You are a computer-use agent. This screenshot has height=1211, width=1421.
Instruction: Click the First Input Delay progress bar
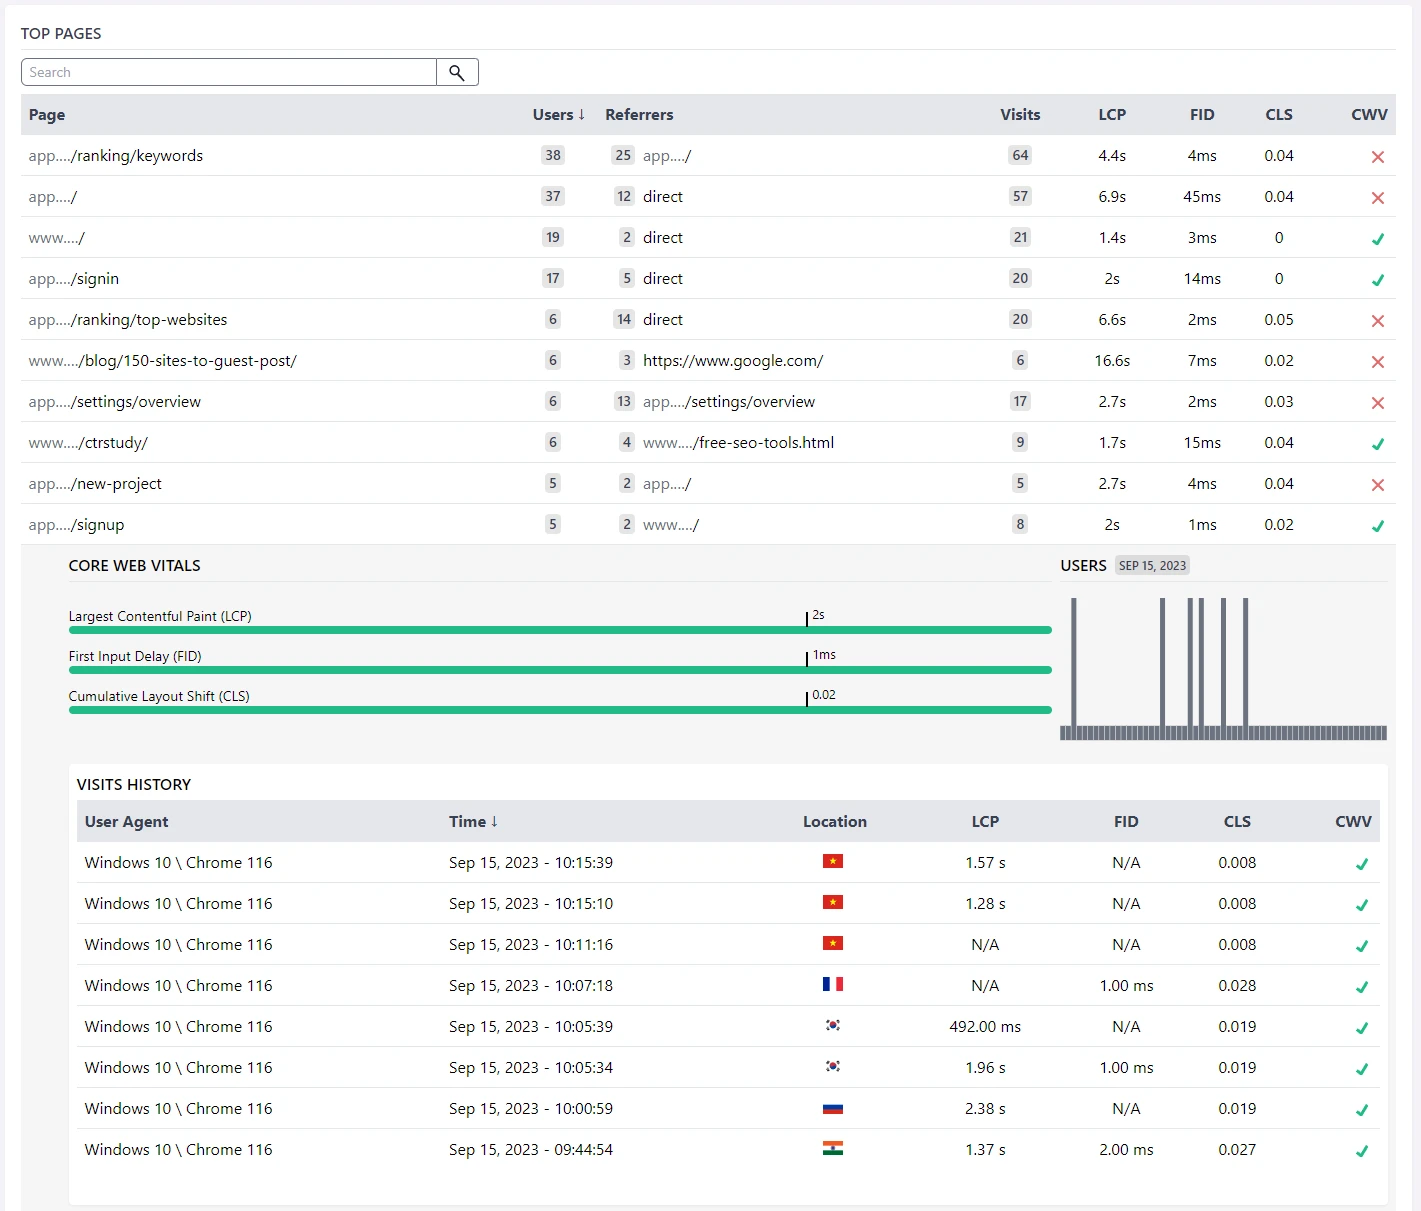point(560,670)
